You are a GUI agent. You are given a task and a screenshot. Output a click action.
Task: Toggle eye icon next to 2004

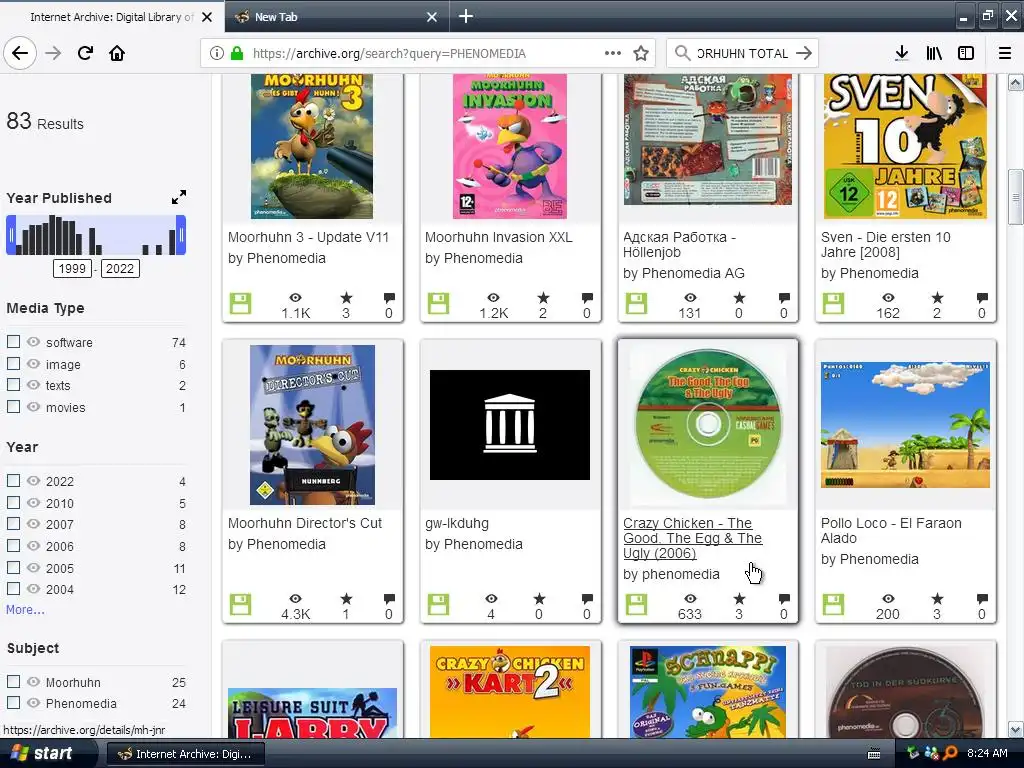(x=33, y=588)
